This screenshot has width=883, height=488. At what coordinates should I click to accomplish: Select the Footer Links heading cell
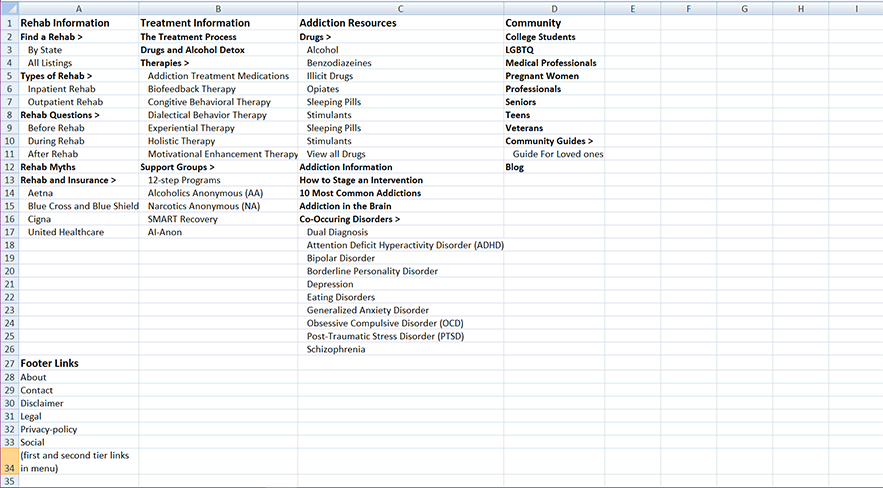[x=49, y=363]
